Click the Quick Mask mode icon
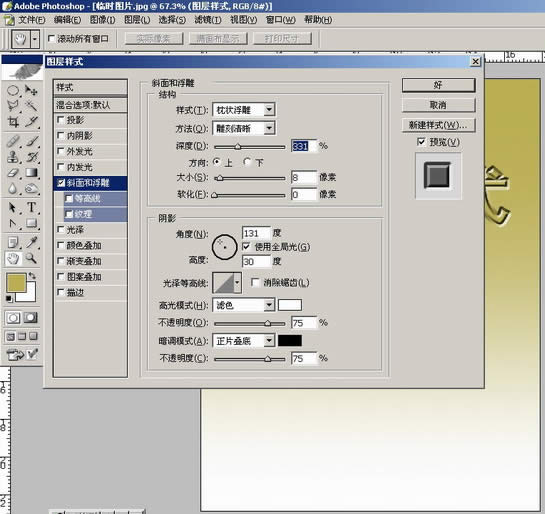The image size is (545, 514). click(x=31, y=318)
